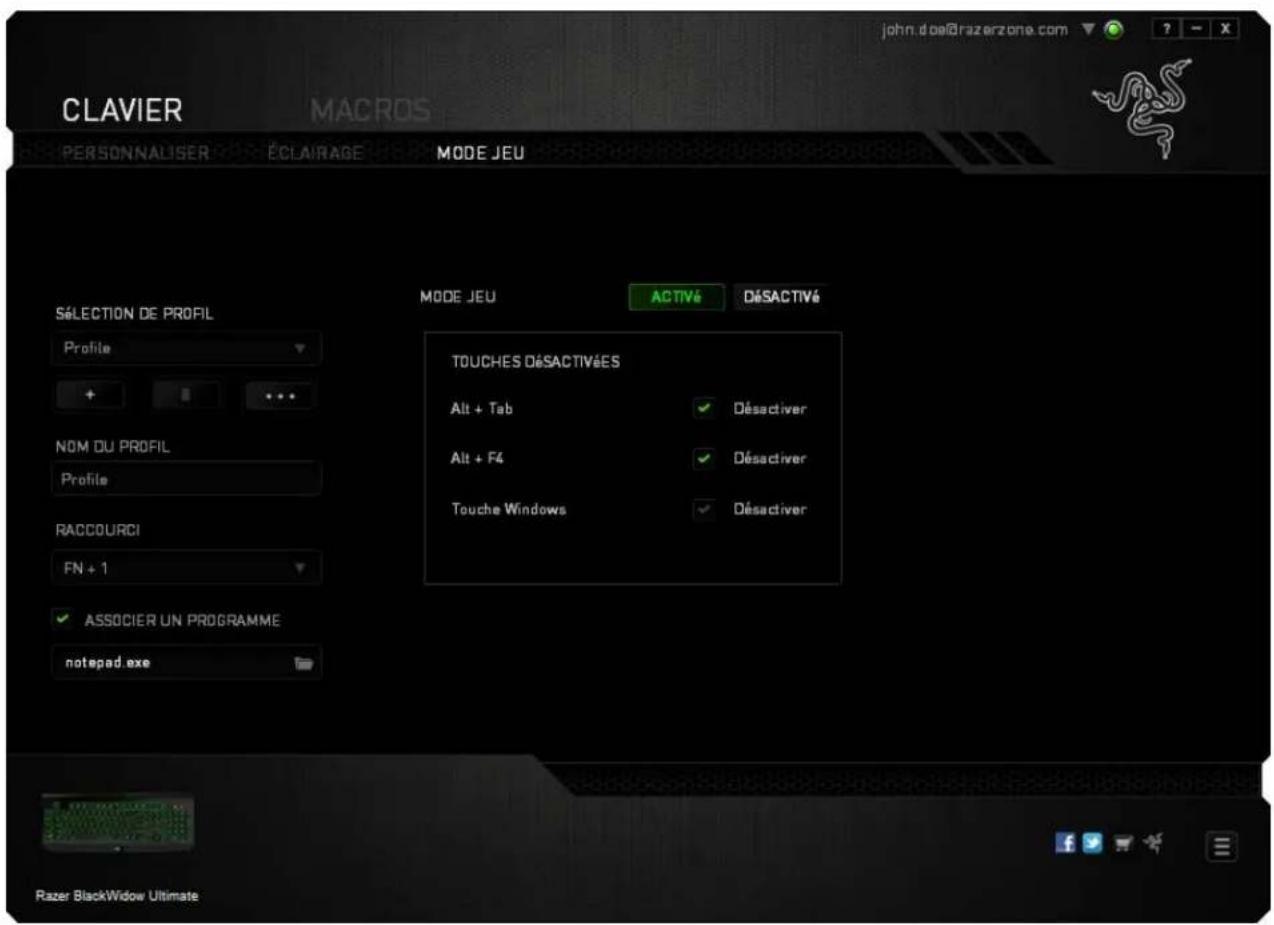The width and height of the screenshot is (1274, 925).
Task: Toggle the Alt + Tab Désactiver checkbox
Action: [704, 409]
